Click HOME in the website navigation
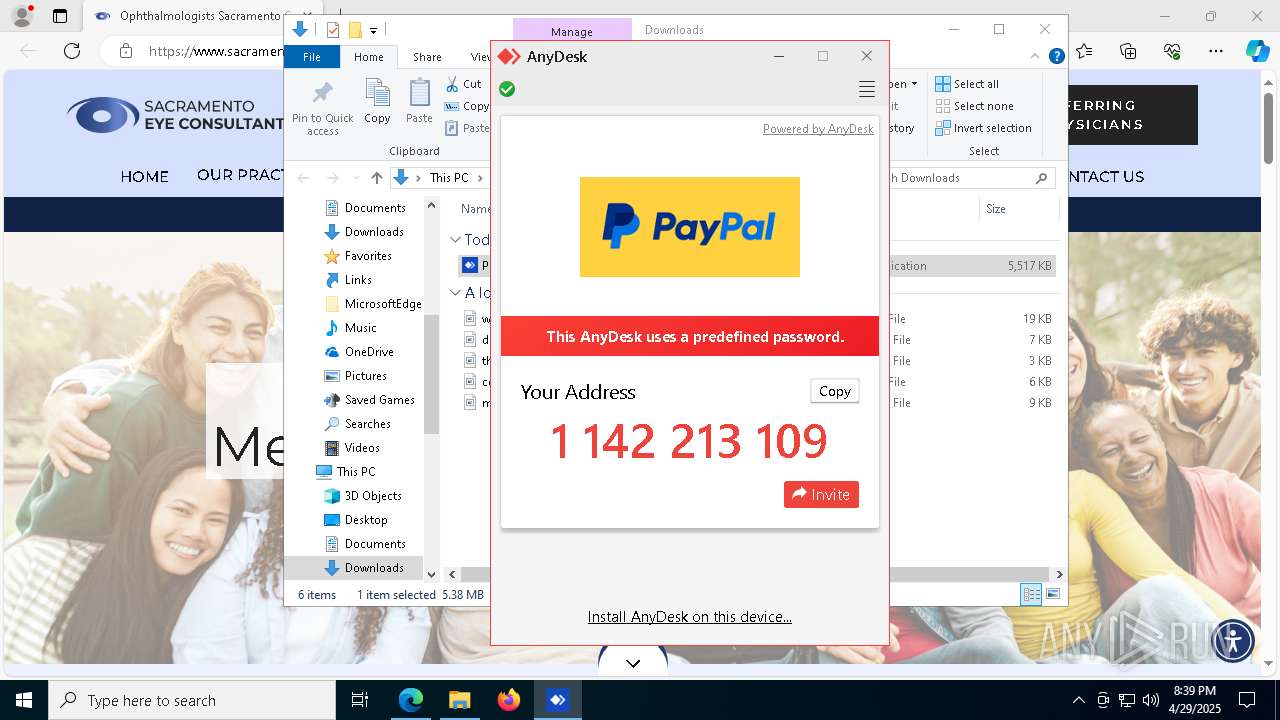 [145, 176]
